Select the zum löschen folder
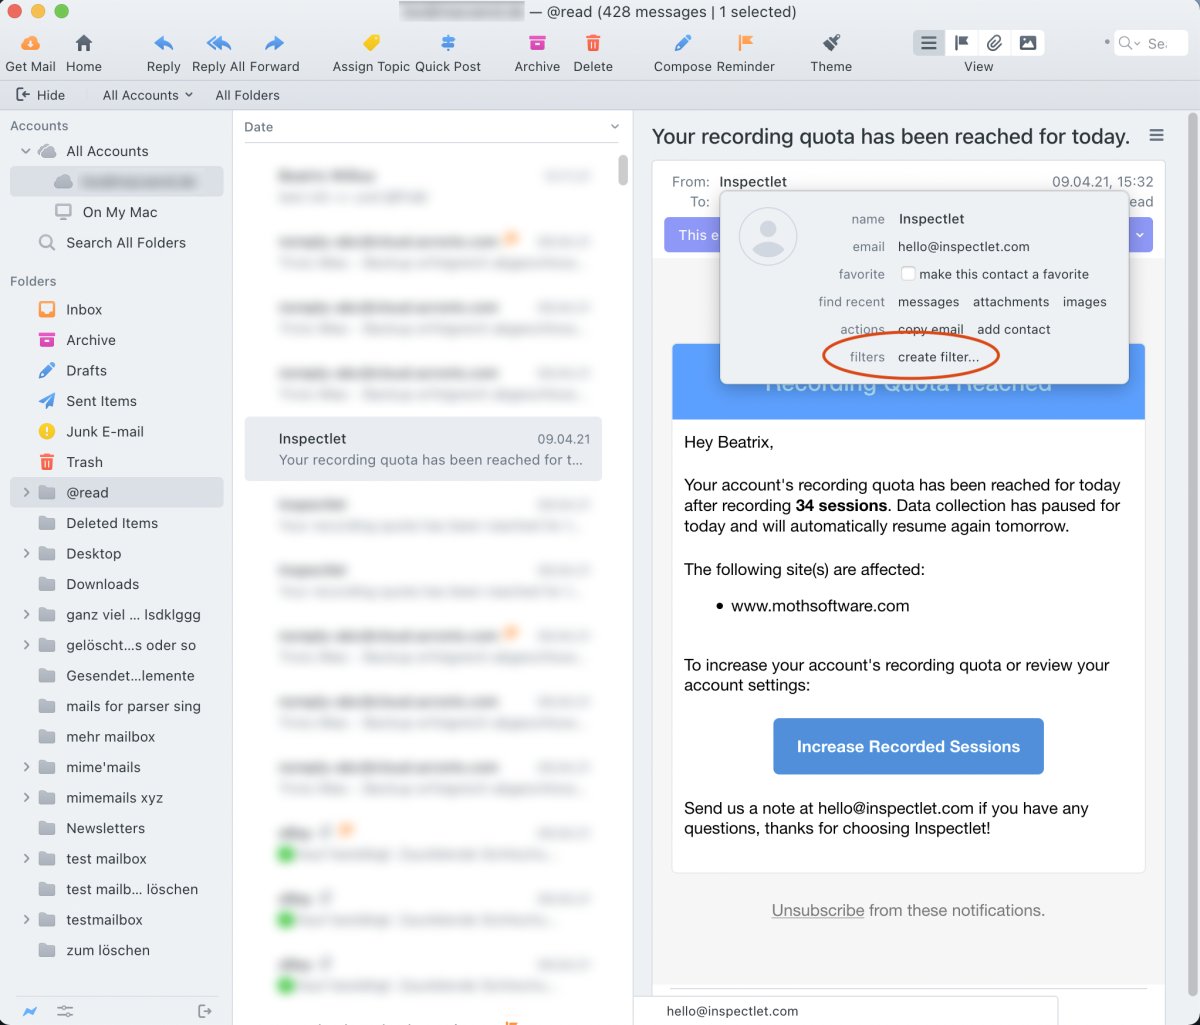The height and width of the screenshot is (1025, 1200). point(108,950)
